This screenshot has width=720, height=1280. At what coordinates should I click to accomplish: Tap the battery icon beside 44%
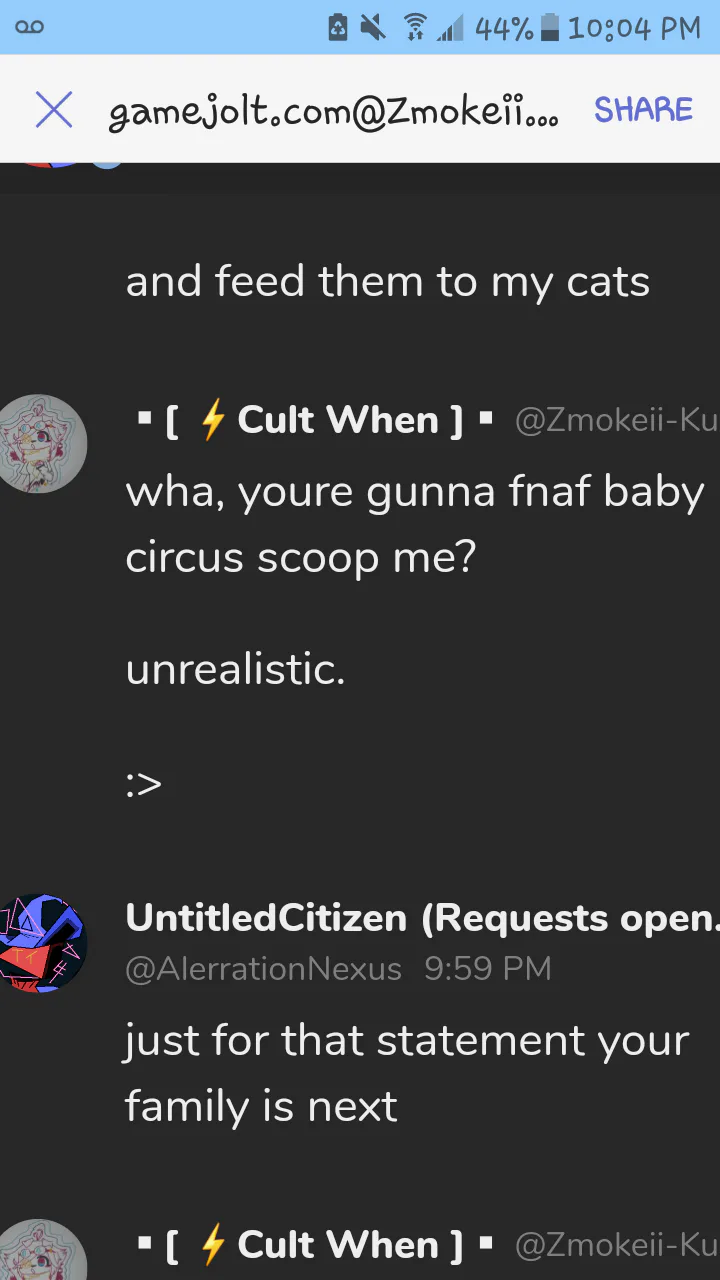[549, 28]
